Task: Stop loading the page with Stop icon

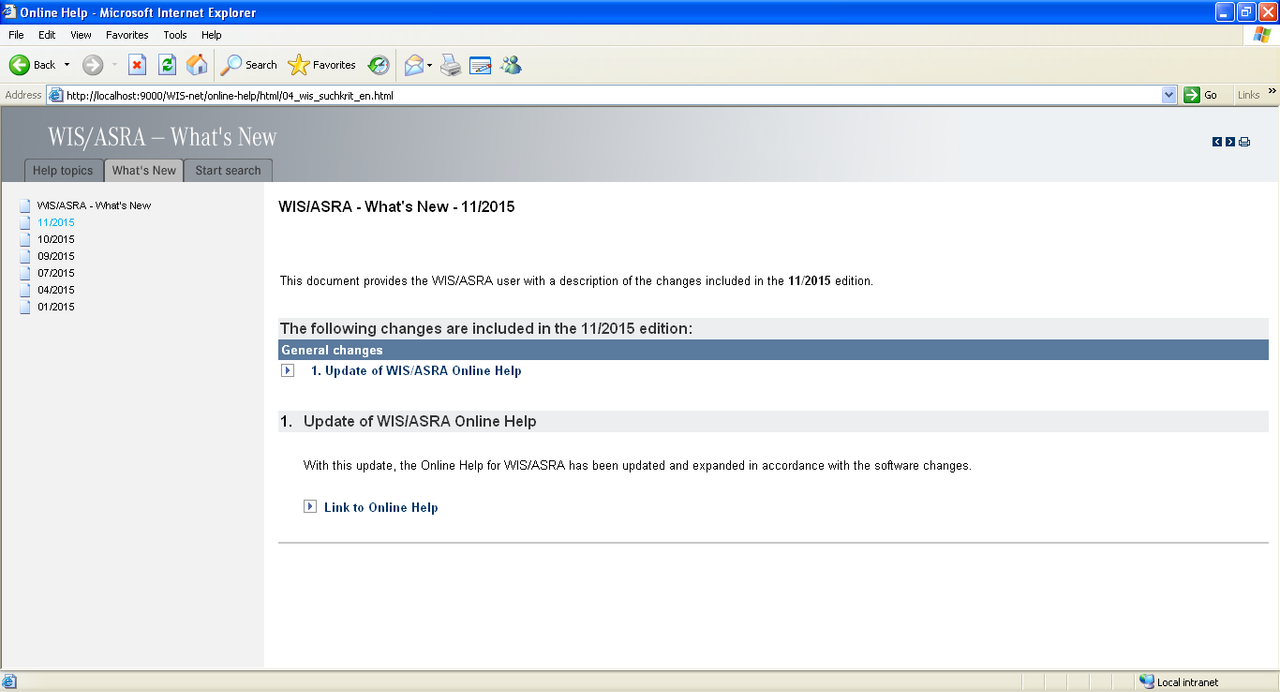Action: click(138, 65)
